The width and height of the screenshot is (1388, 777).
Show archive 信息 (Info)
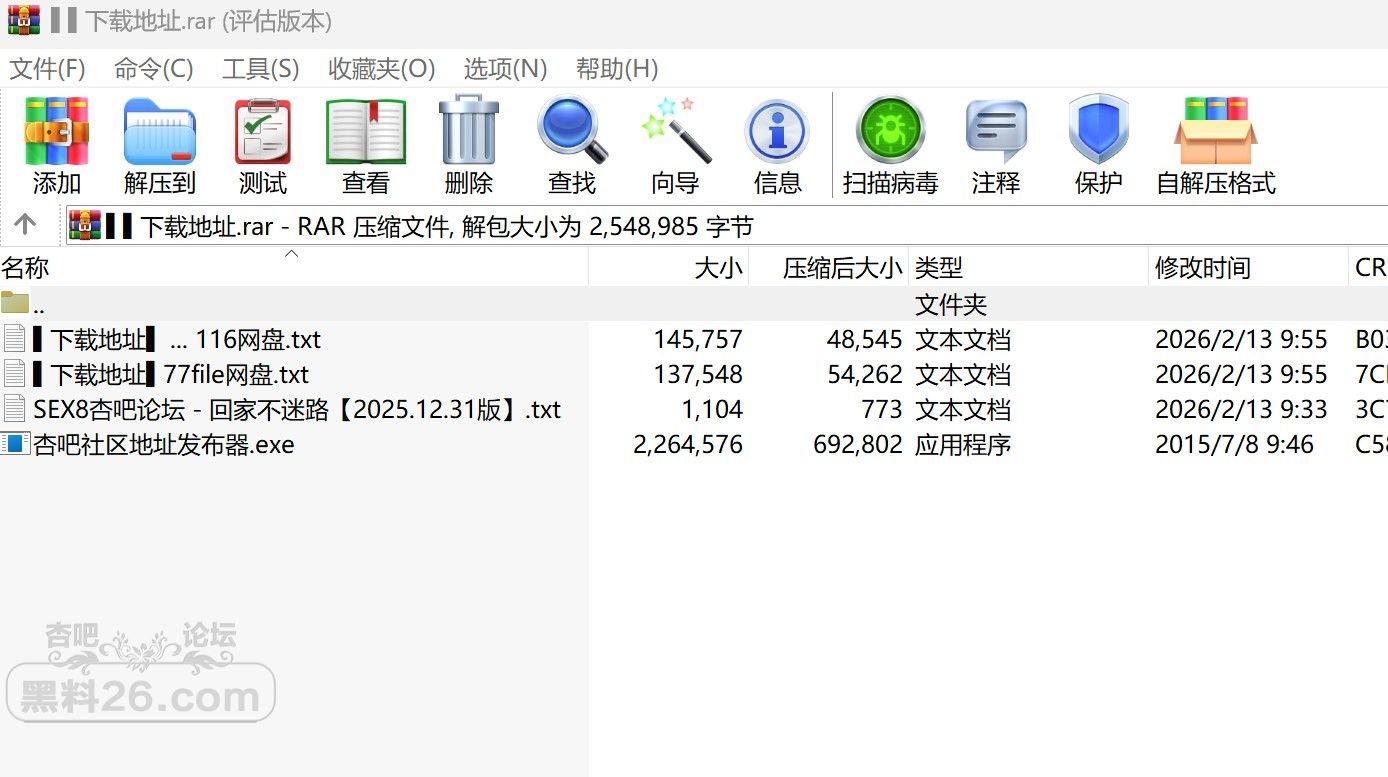pyautogui.click(x=777, y=131)
